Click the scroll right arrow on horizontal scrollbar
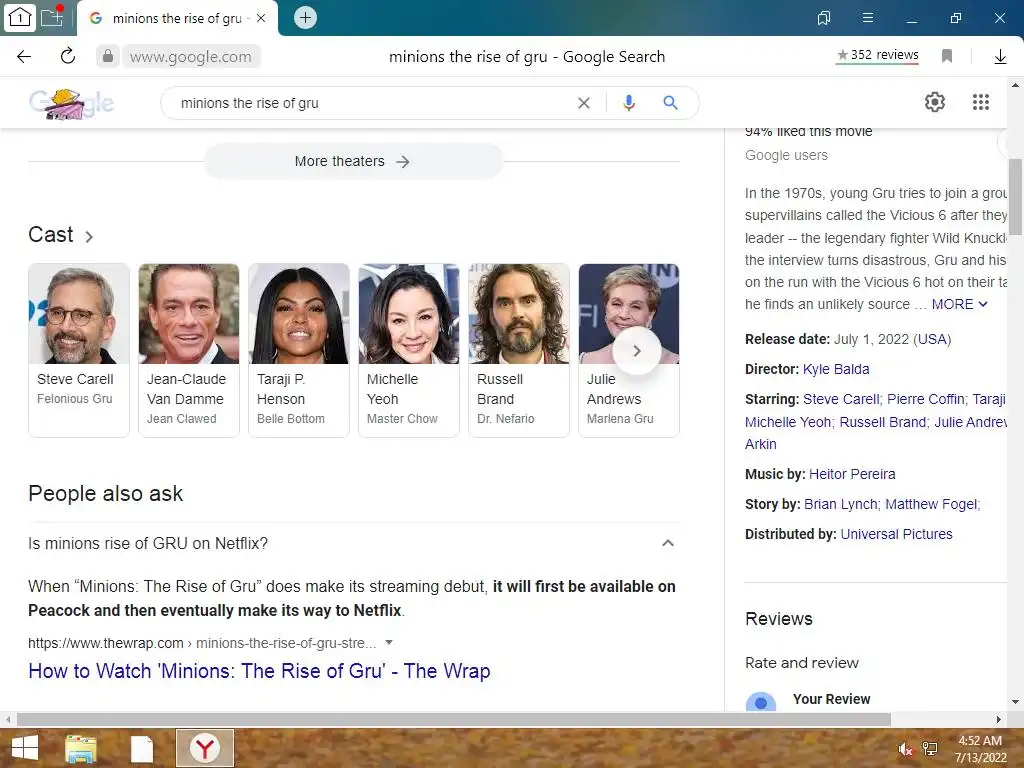1024x768 pixels. click(x=999, y=720)
